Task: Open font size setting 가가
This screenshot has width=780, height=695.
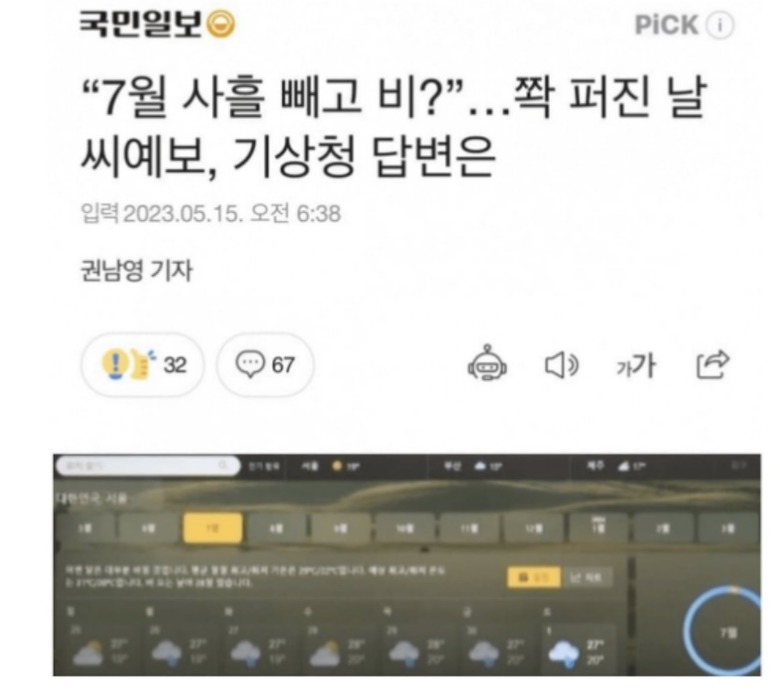Action: [636, 366]
